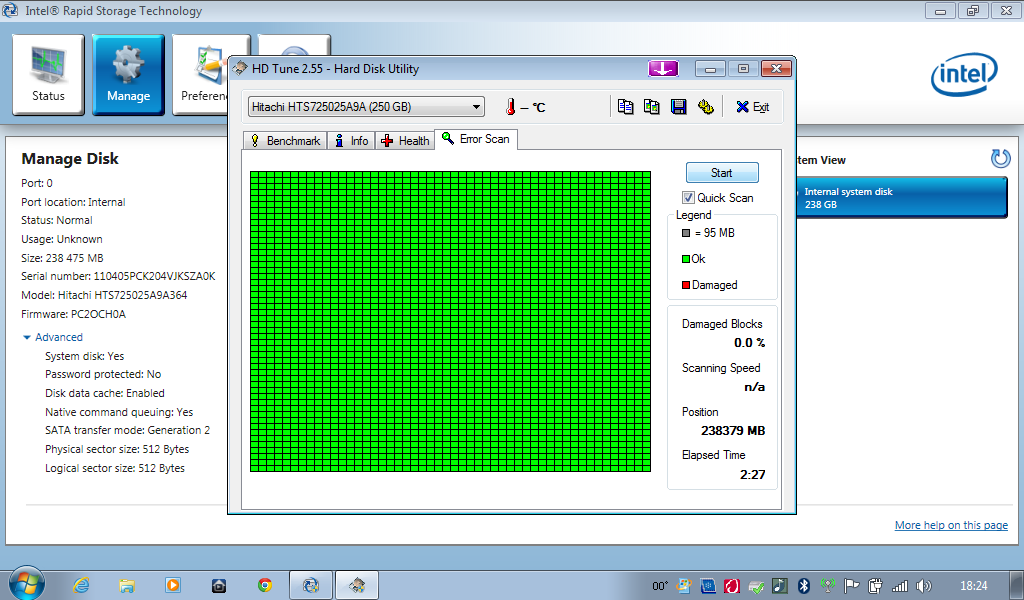Click the 'Firmware: PC2OCH0A' text
1024x600 pixels.
73,314
